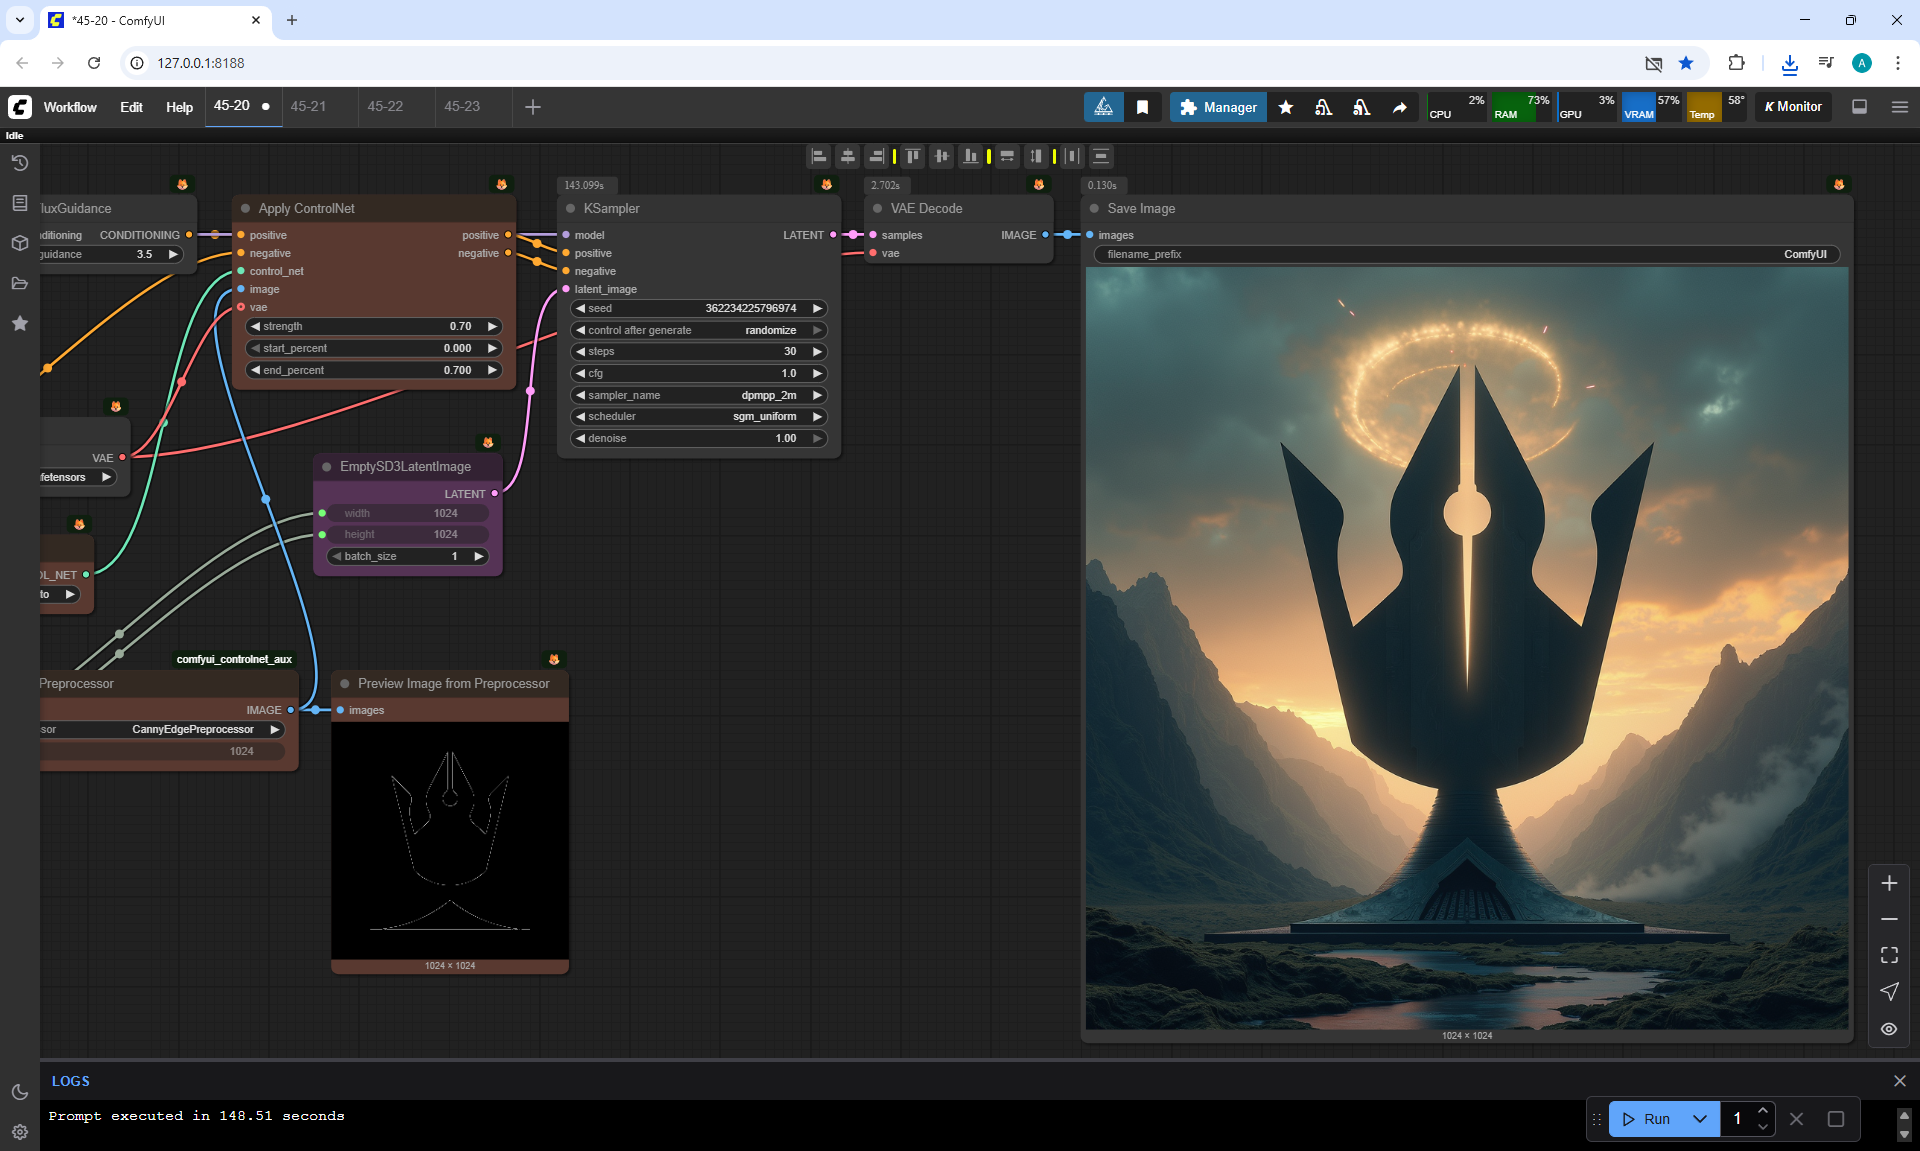Viewport: 1920px width, 1151px height.
Task: Open the ComfyUI Manager
Action: (1218, 107)
